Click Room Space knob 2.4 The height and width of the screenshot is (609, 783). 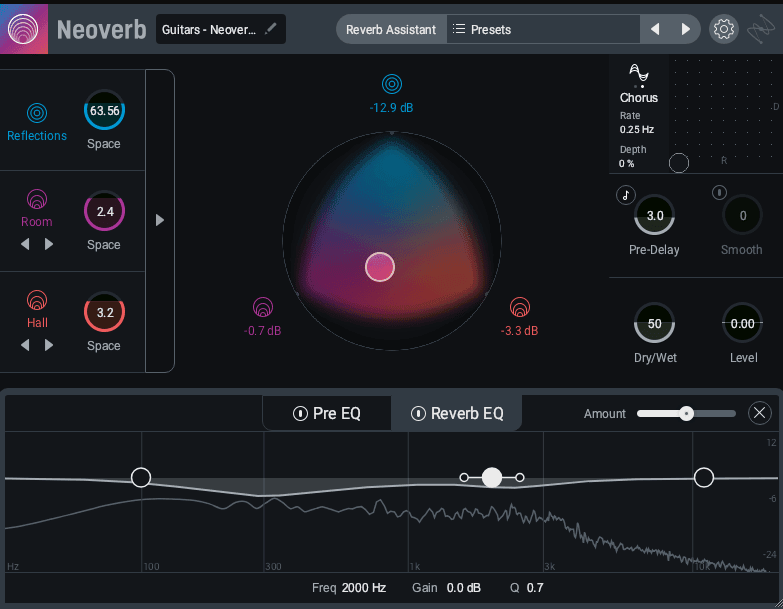click(x=104, y=211)
